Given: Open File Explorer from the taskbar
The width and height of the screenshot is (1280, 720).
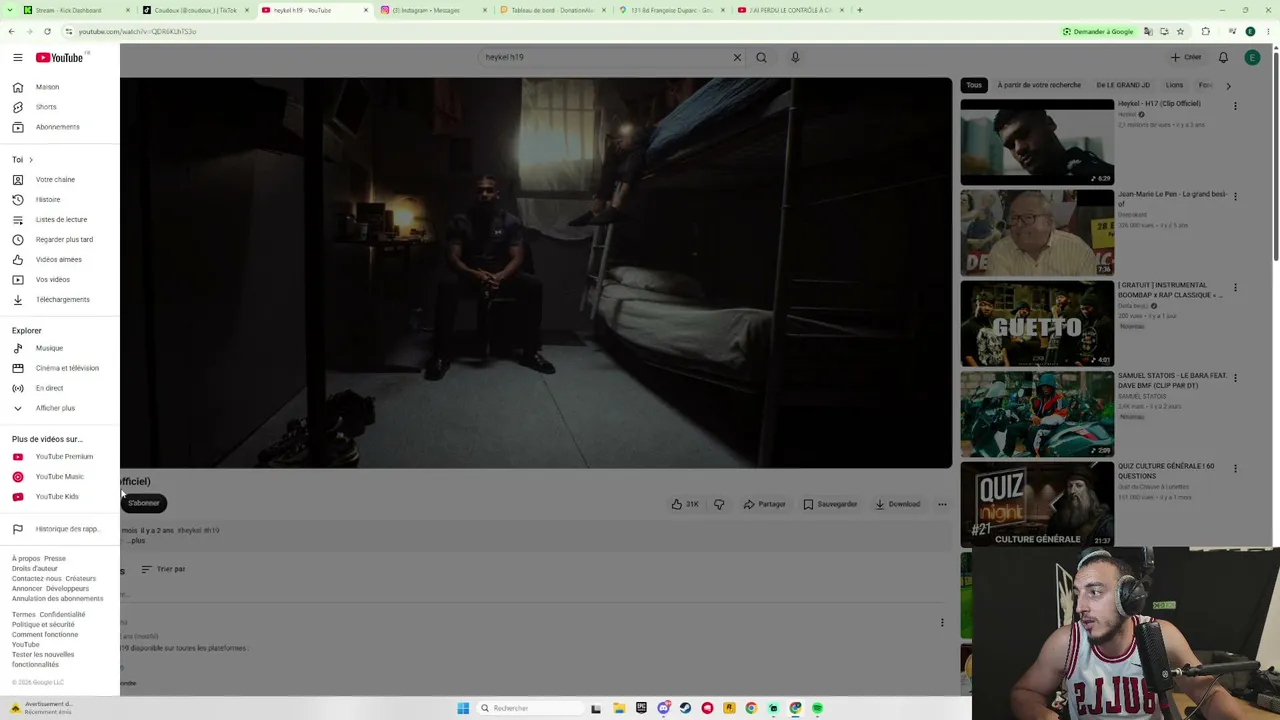Looking at the screenshot, I should (x=619, y=708).
